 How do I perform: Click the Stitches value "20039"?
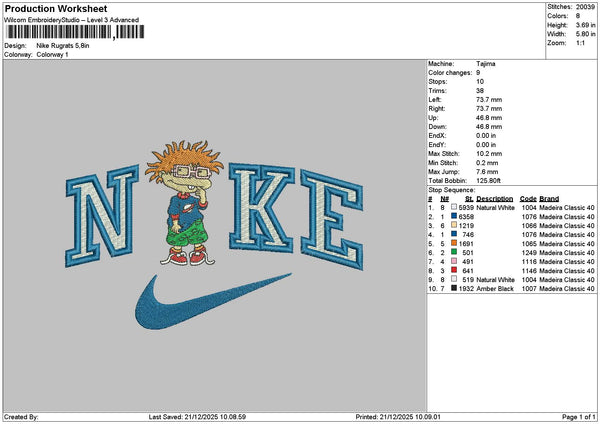click(585, 7)
